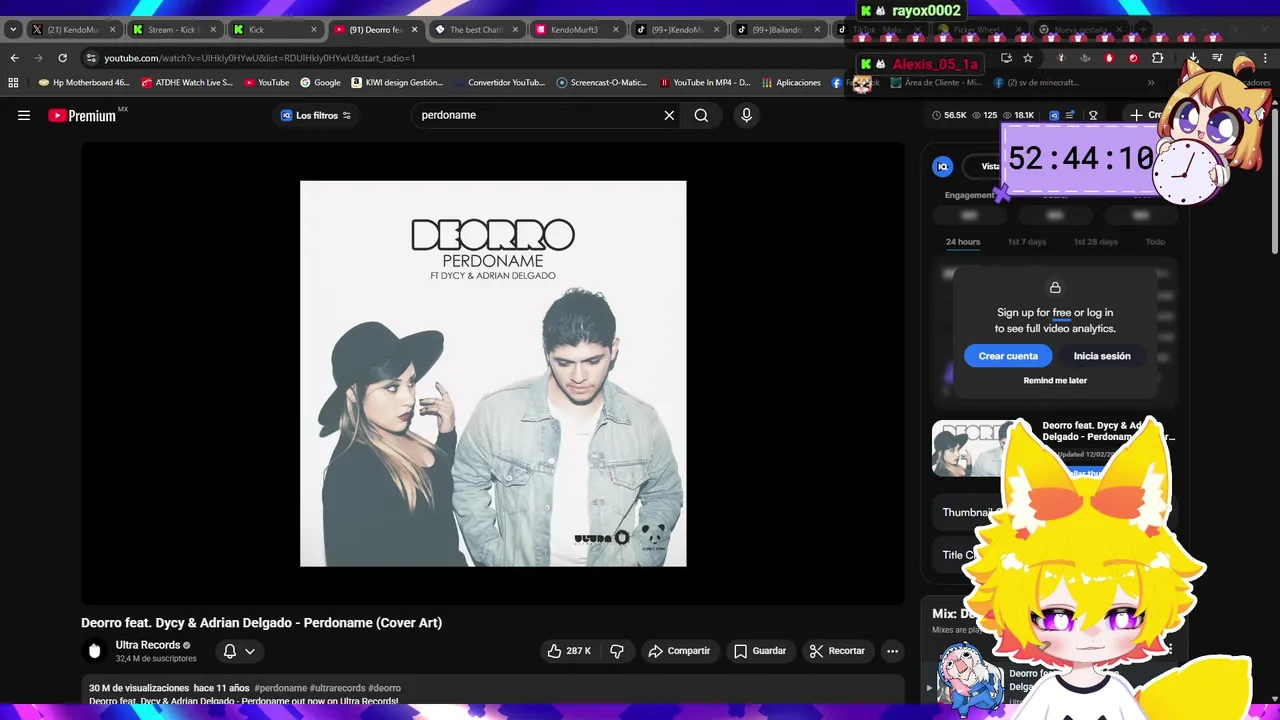
Task: Switch to the '(21) KendoMu' X tab
Action: (x=73, y=30)
